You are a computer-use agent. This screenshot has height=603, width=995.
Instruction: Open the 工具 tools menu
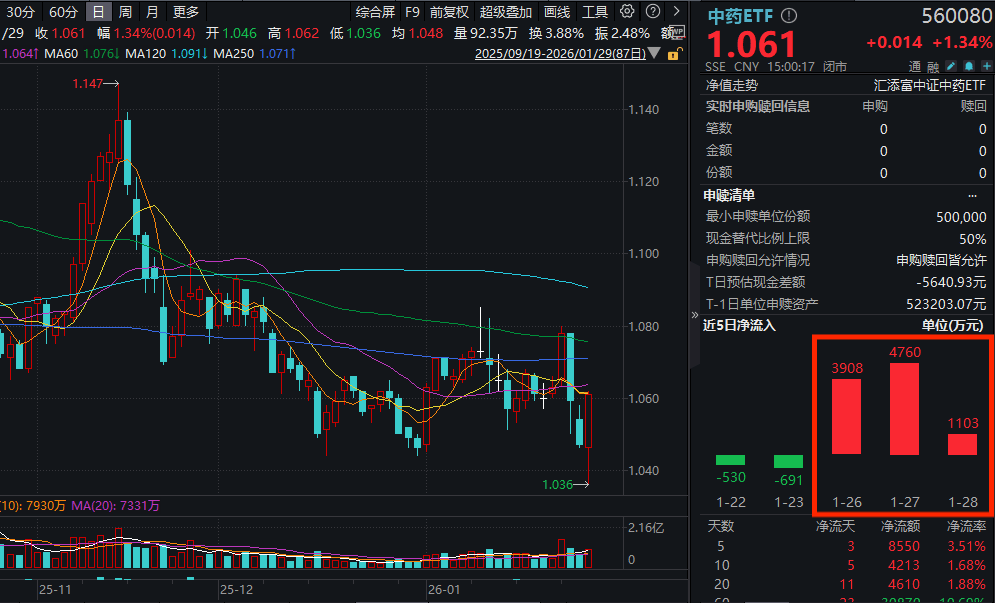pos(595,13)
